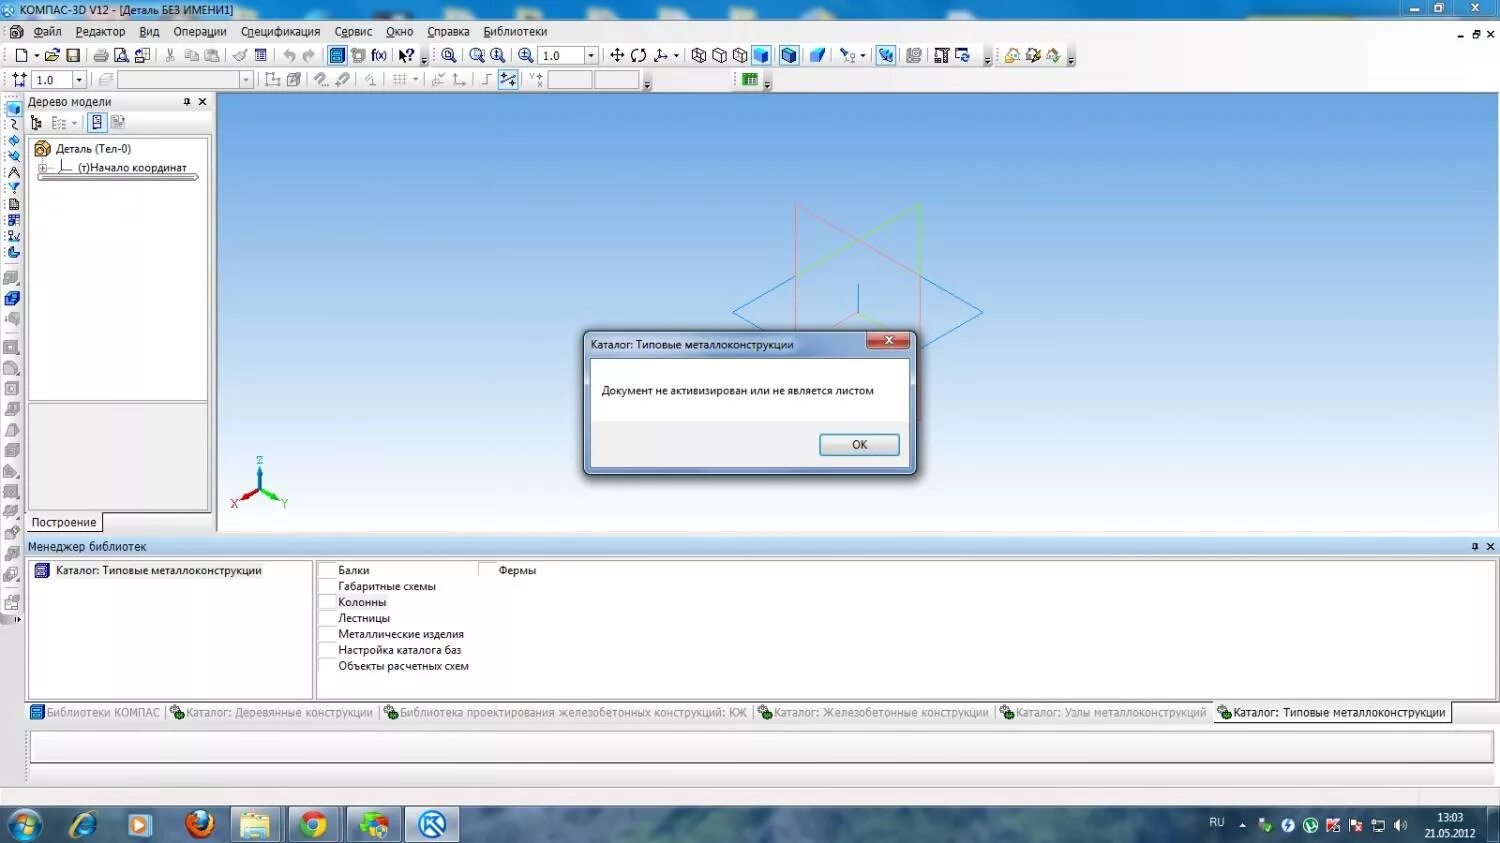Open the Сервис menu
1500x843 pixels.
click(x=353, y=32)
